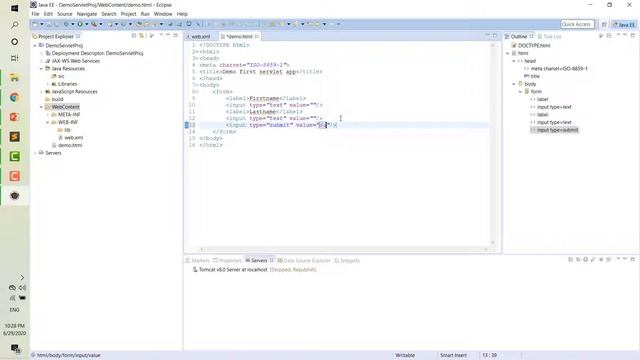Open dropdown arrow next to Debug icon
This screenshot has width=640, height=360.
[73, 24]
